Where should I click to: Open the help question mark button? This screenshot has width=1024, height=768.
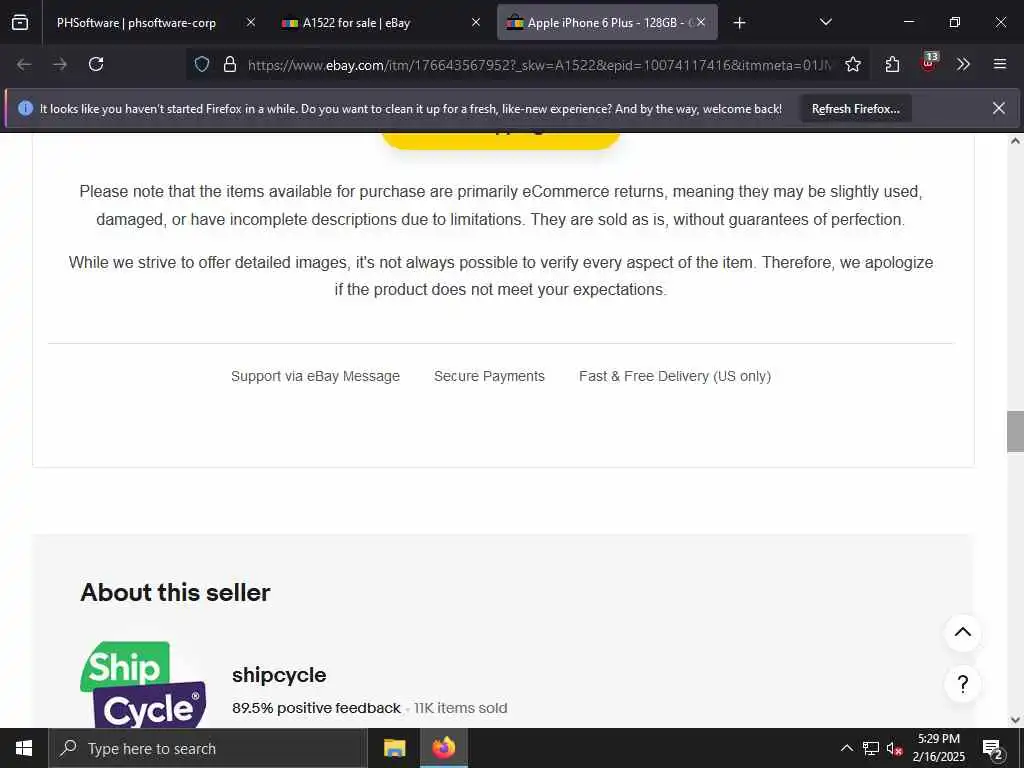coord(963,684)
